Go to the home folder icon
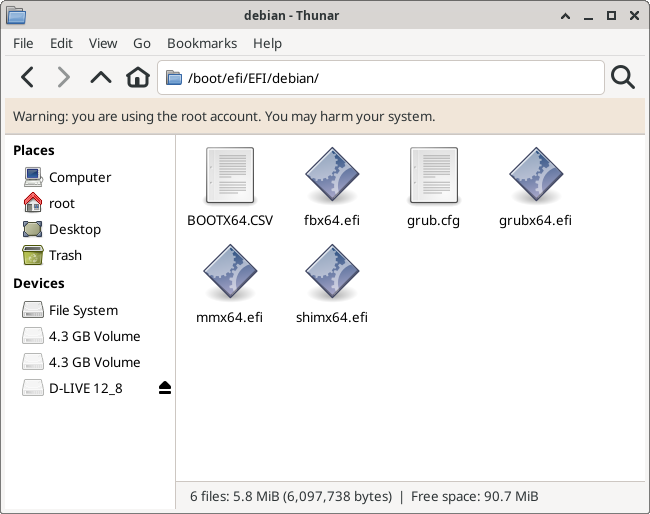 coord(138,78)
